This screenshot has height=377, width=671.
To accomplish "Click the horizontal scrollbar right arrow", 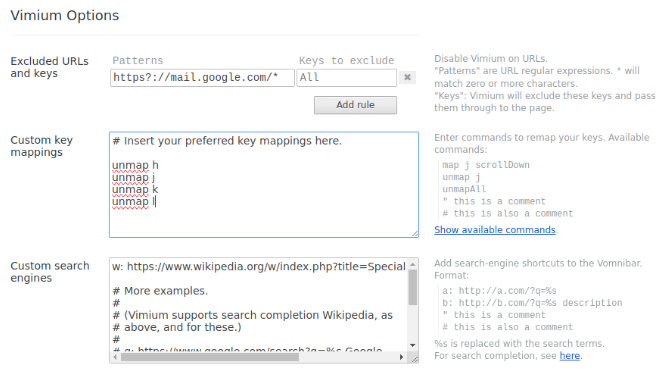I will coord(401,357).
